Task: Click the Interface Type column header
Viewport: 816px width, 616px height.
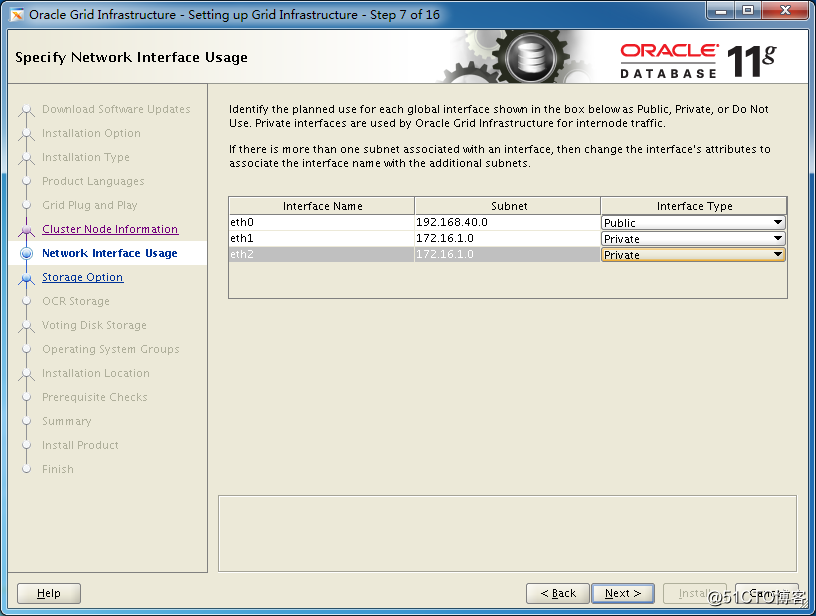Action: [694, 206]
